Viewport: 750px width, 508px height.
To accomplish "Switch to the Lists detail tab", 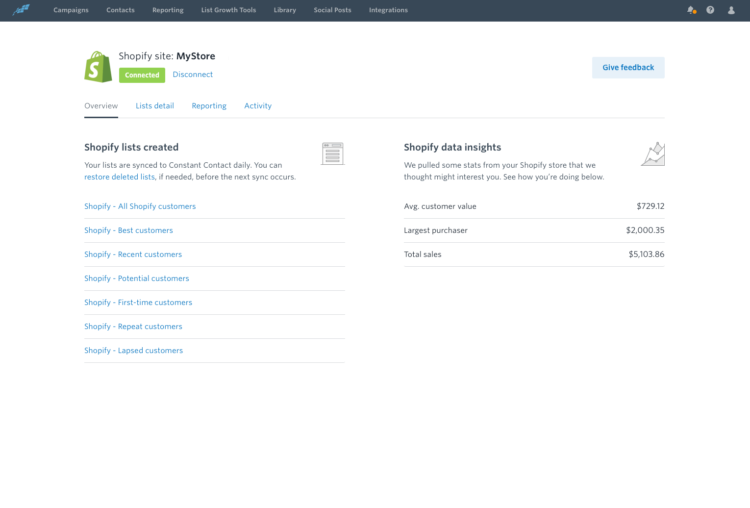I will pyautogui.click(x=154, y=106).
